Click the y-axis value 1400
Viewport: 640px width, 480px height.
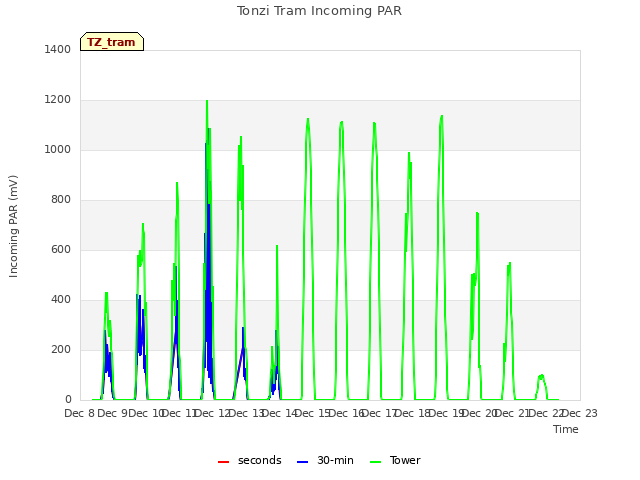(x=58, y=49)
